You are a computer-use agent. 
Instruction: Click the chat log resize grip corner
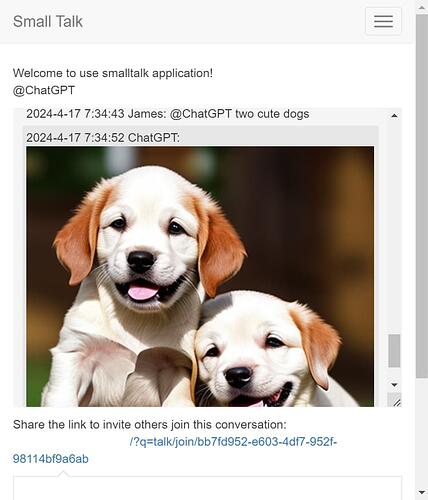coord(394,400)
